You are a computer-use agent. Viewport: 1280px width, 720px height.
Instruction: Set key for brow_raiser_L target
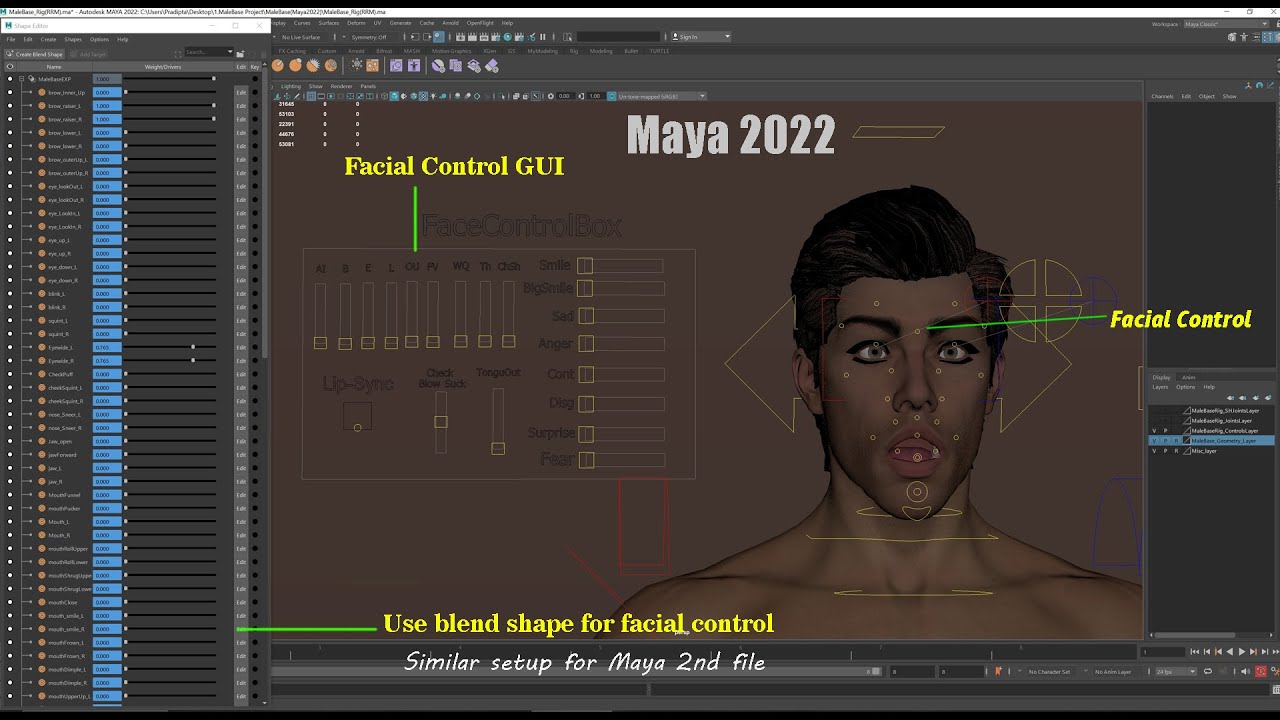255,106
